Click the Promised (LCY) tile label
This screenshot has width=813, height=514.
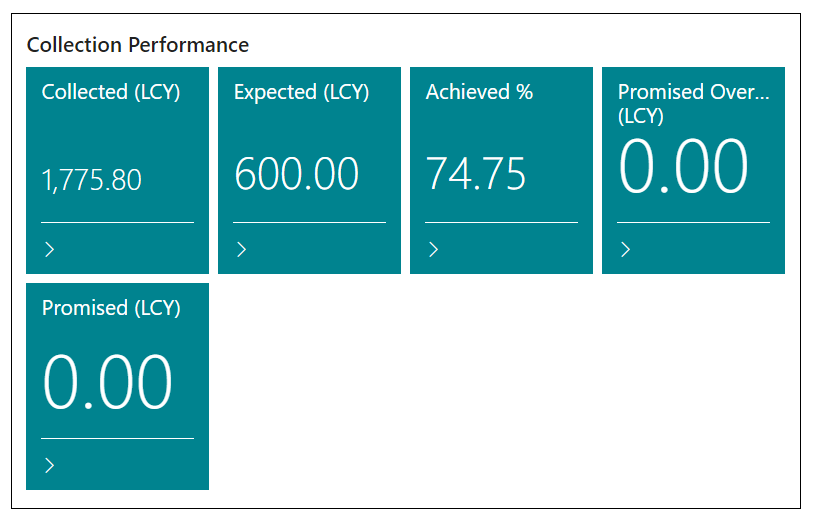pos(111,308)
